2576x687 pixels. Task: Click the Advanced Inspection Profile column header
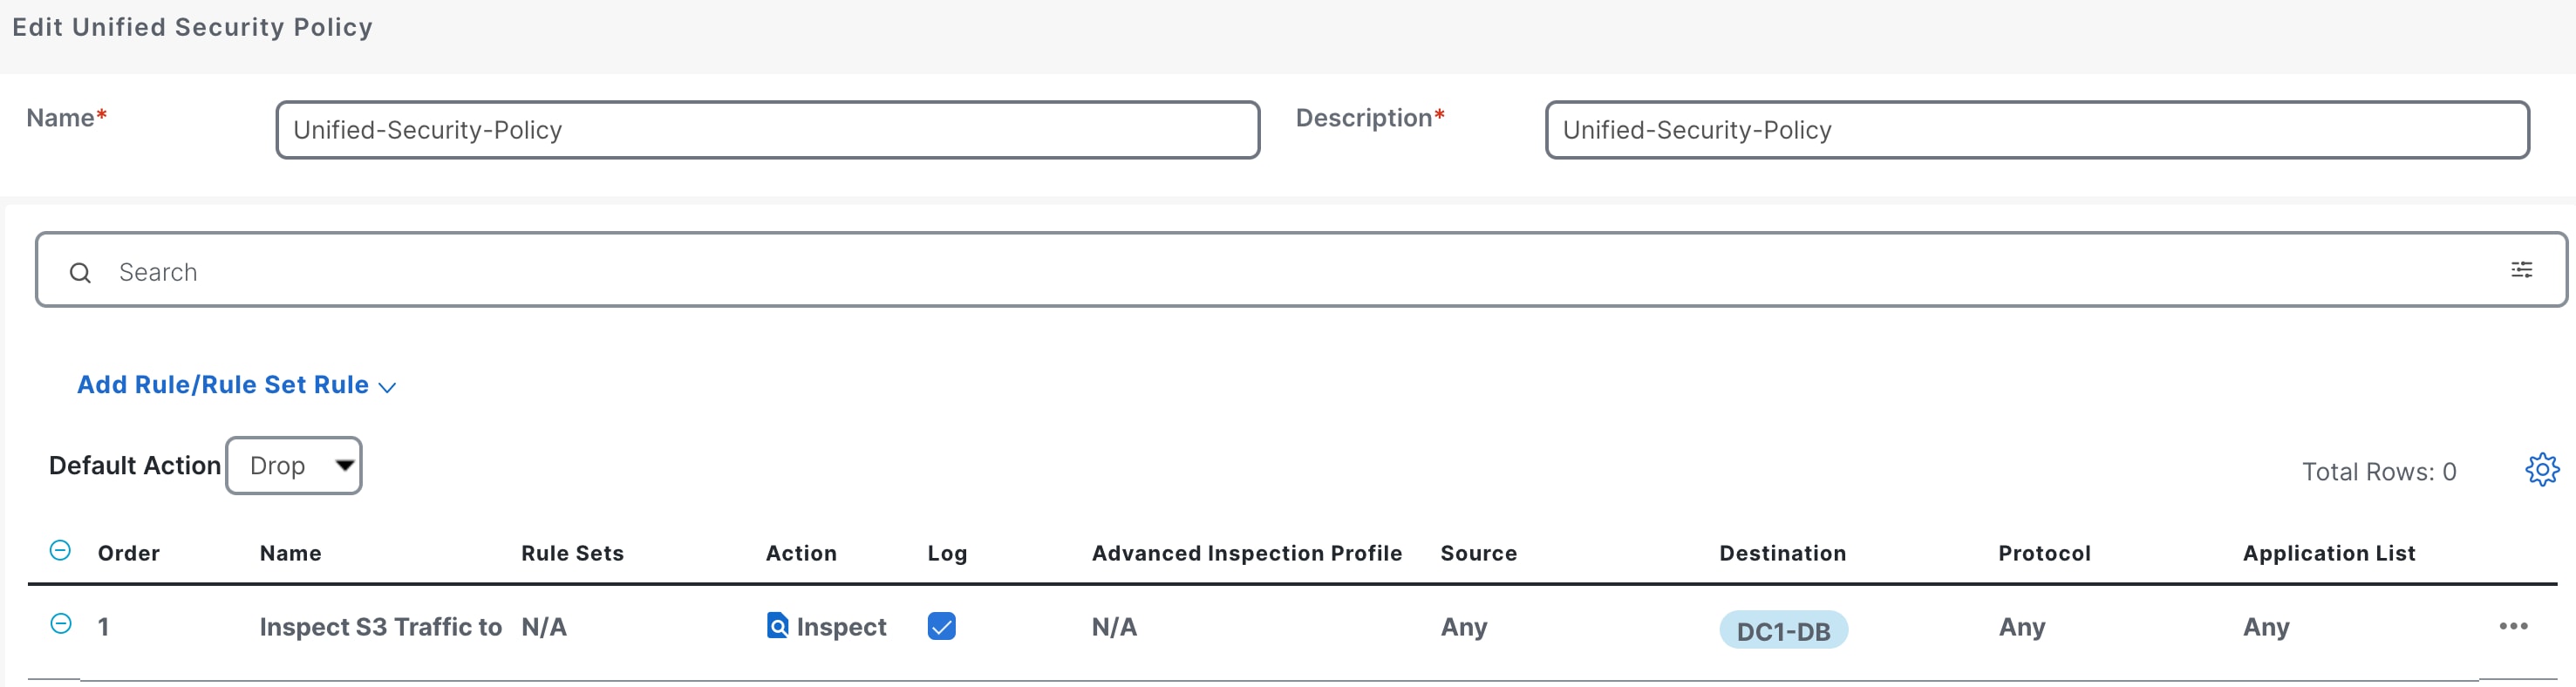[1246, 553]
